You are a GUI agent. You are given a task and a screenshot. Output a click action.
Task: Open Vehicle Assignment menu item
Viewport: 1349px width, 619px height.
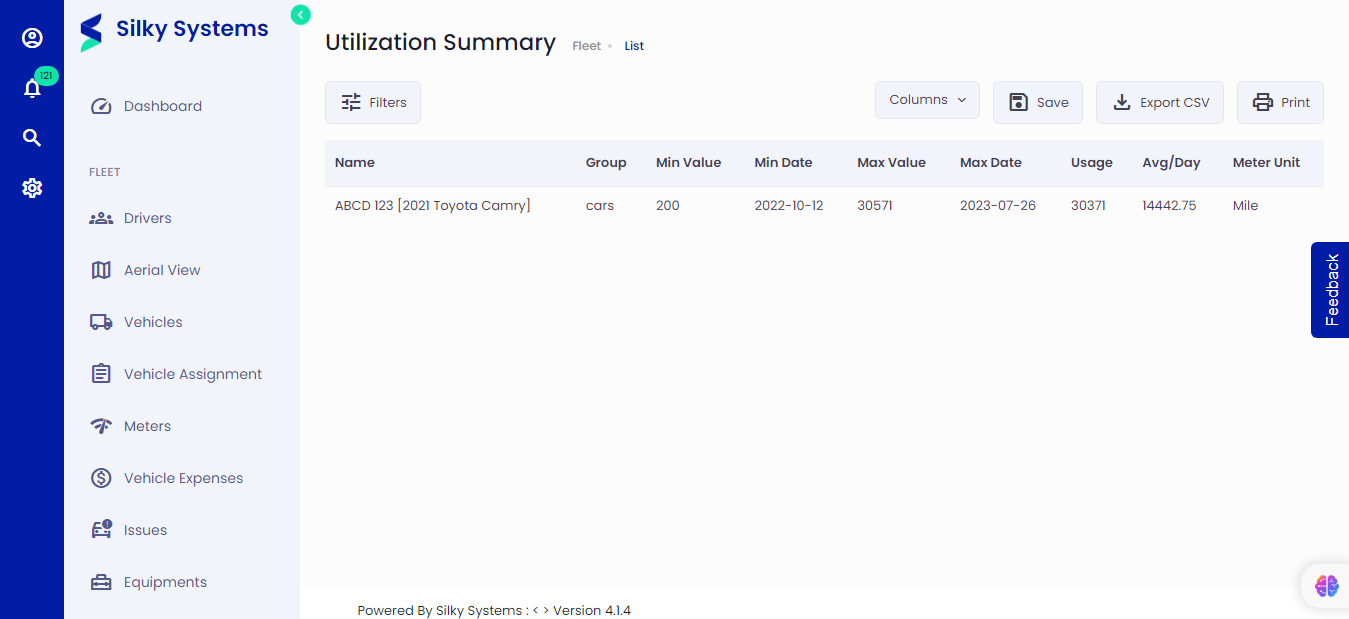[192, 374]
